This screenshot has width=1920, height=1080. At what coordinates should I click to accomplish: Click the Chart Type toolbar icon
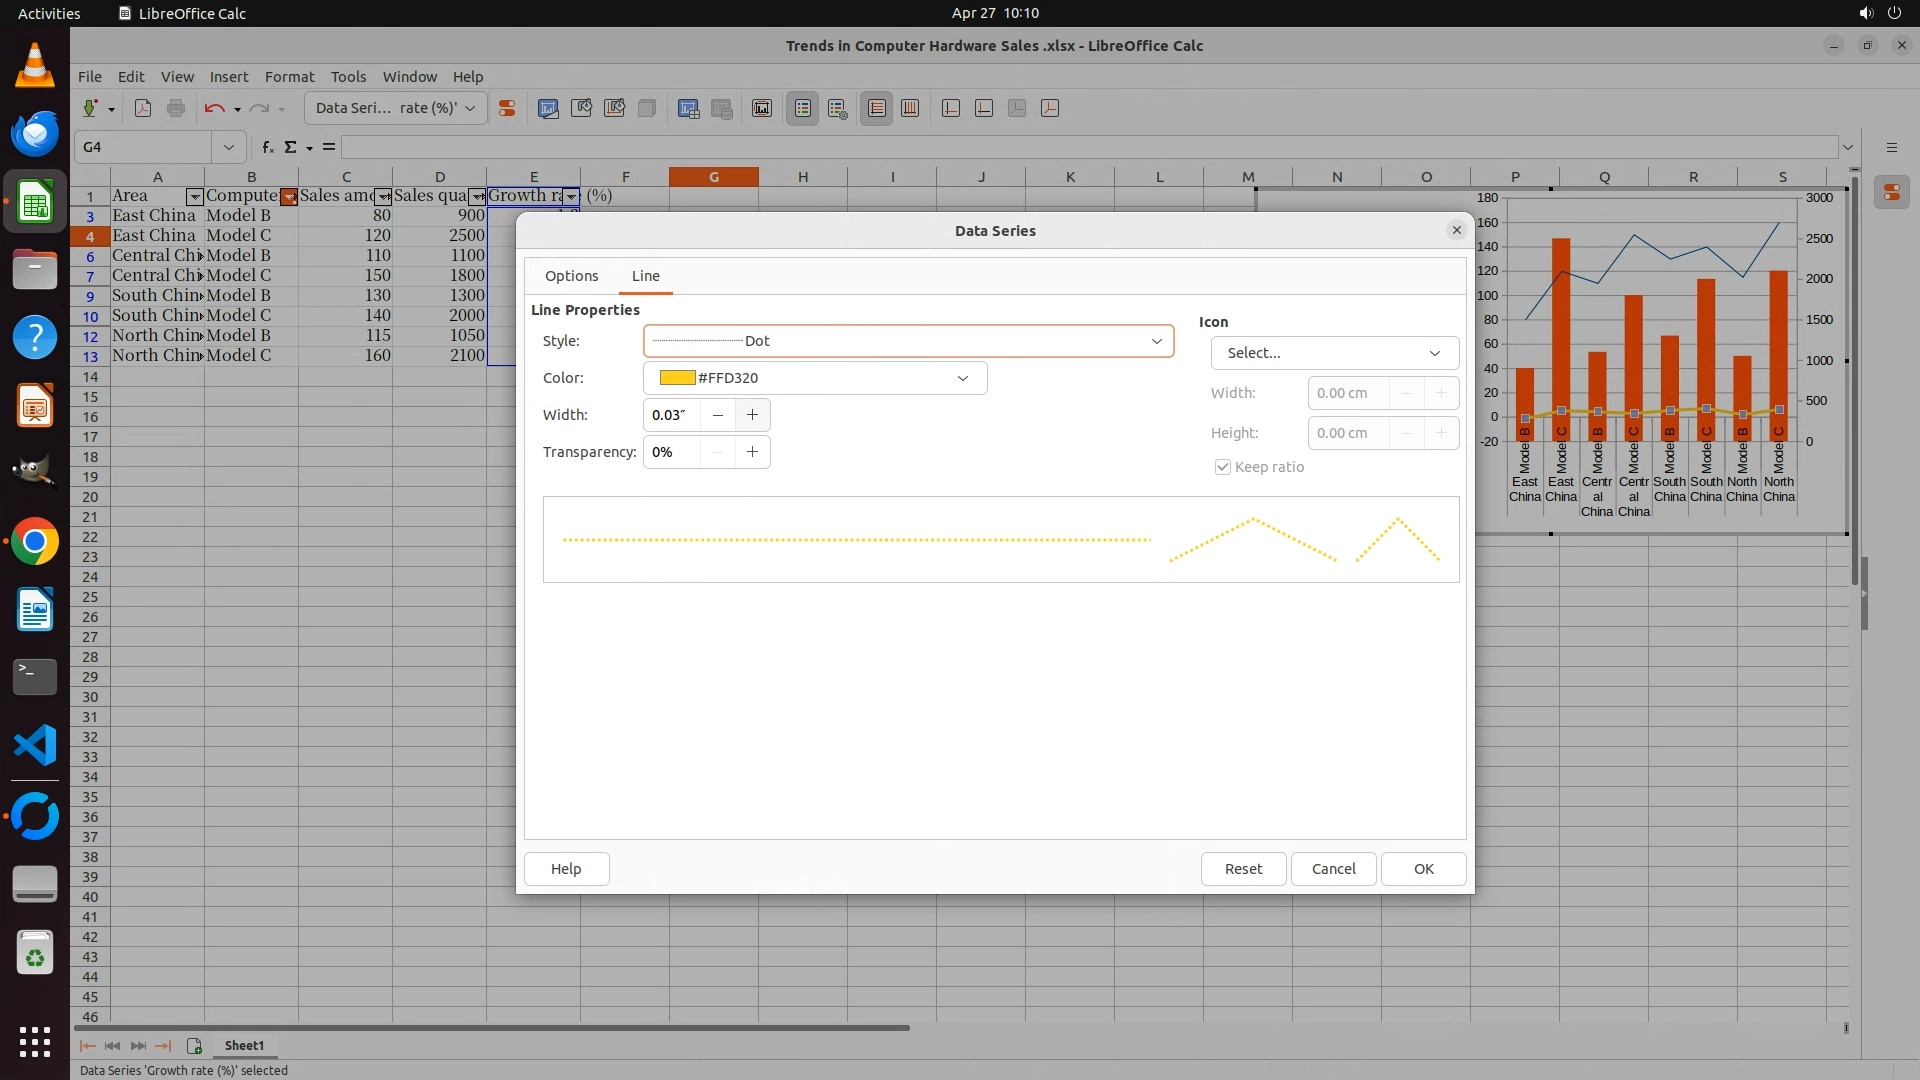[x=548, y=109]
